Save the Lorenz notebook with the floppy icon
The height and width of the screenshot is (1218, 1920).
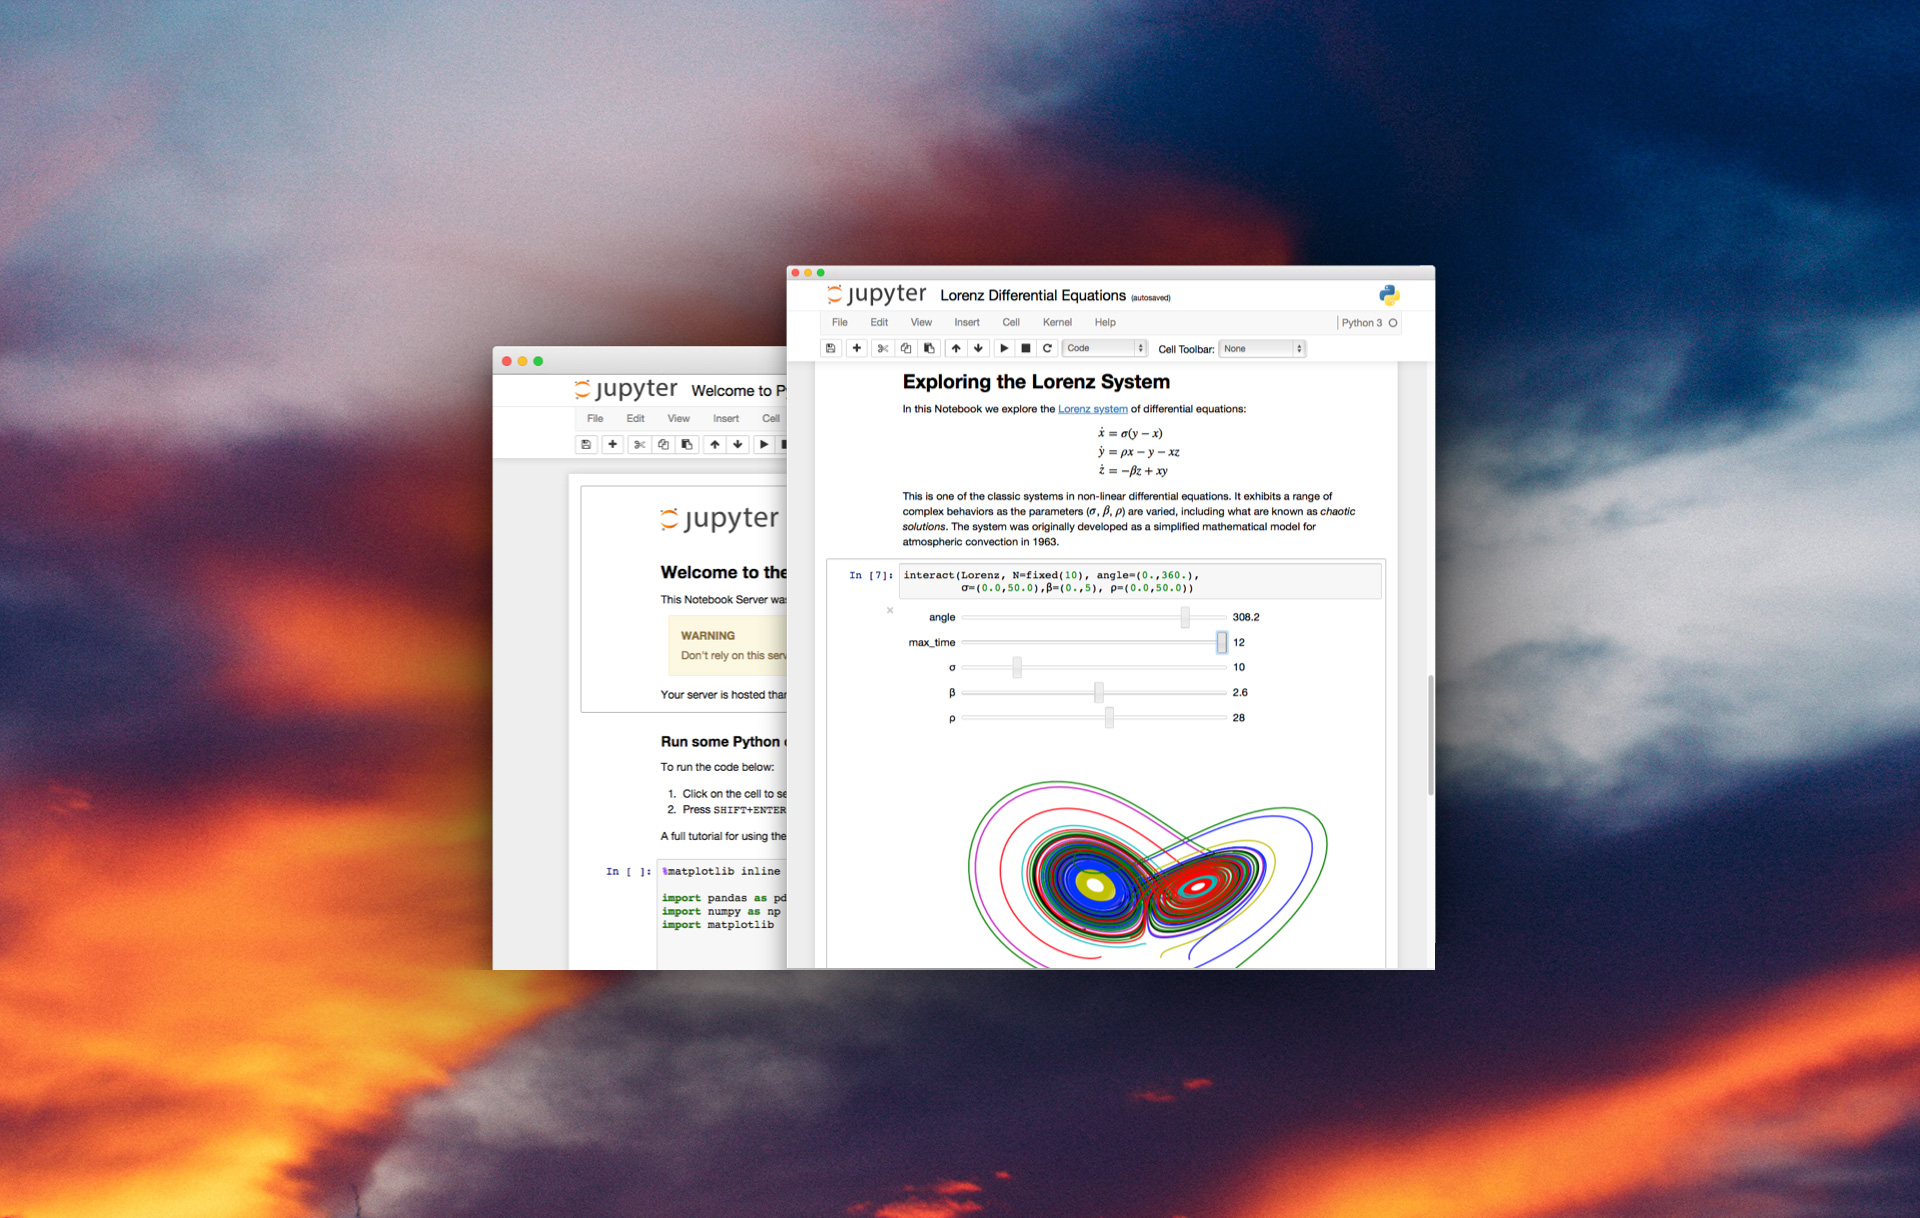pos(830,348)
